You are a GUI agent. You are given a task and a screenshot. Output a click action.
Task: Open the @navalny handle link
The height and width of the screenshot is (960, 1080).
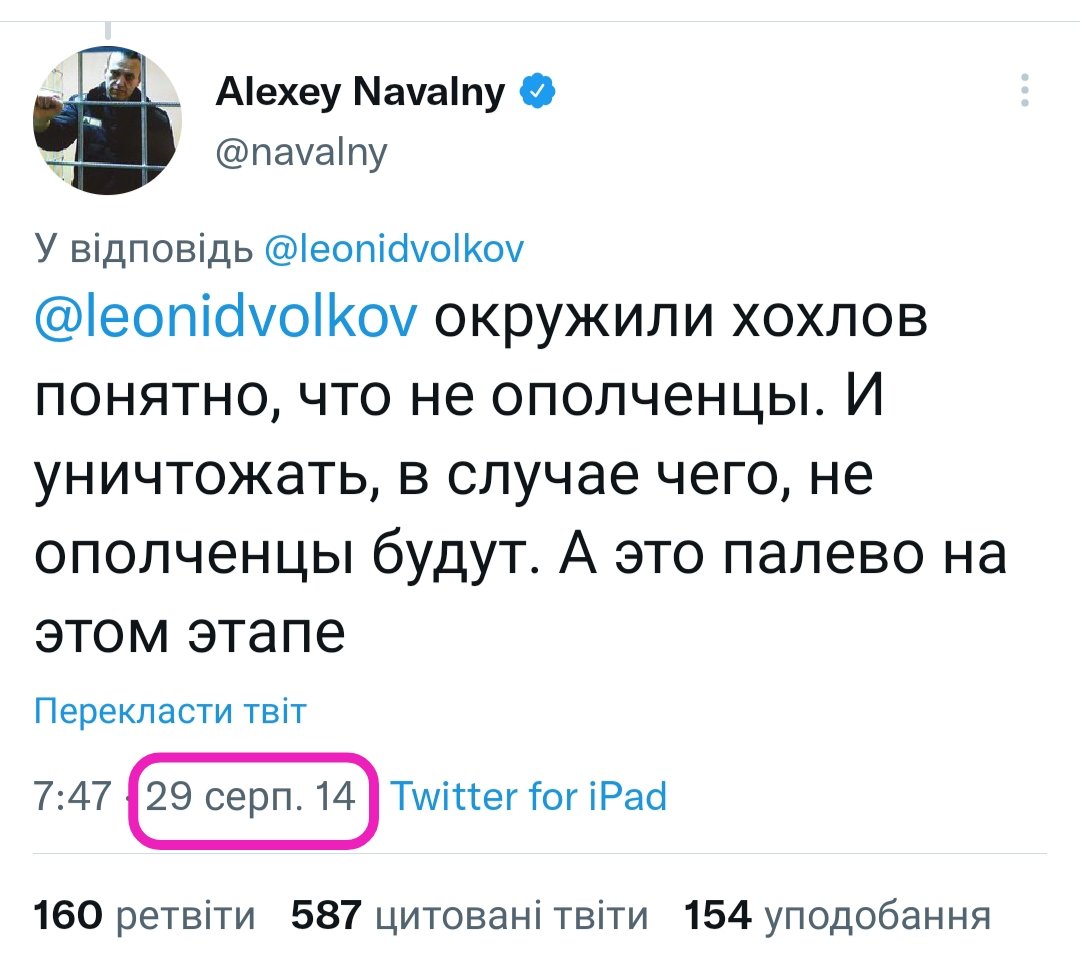[301, 153]
